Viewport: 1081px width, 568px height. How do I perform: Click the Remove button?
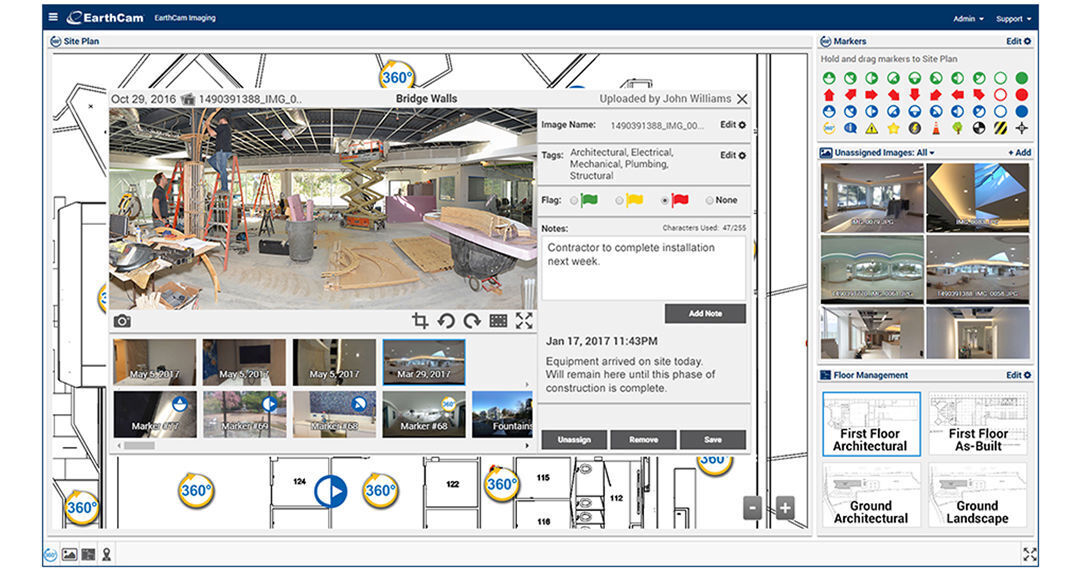coord(643,440)
